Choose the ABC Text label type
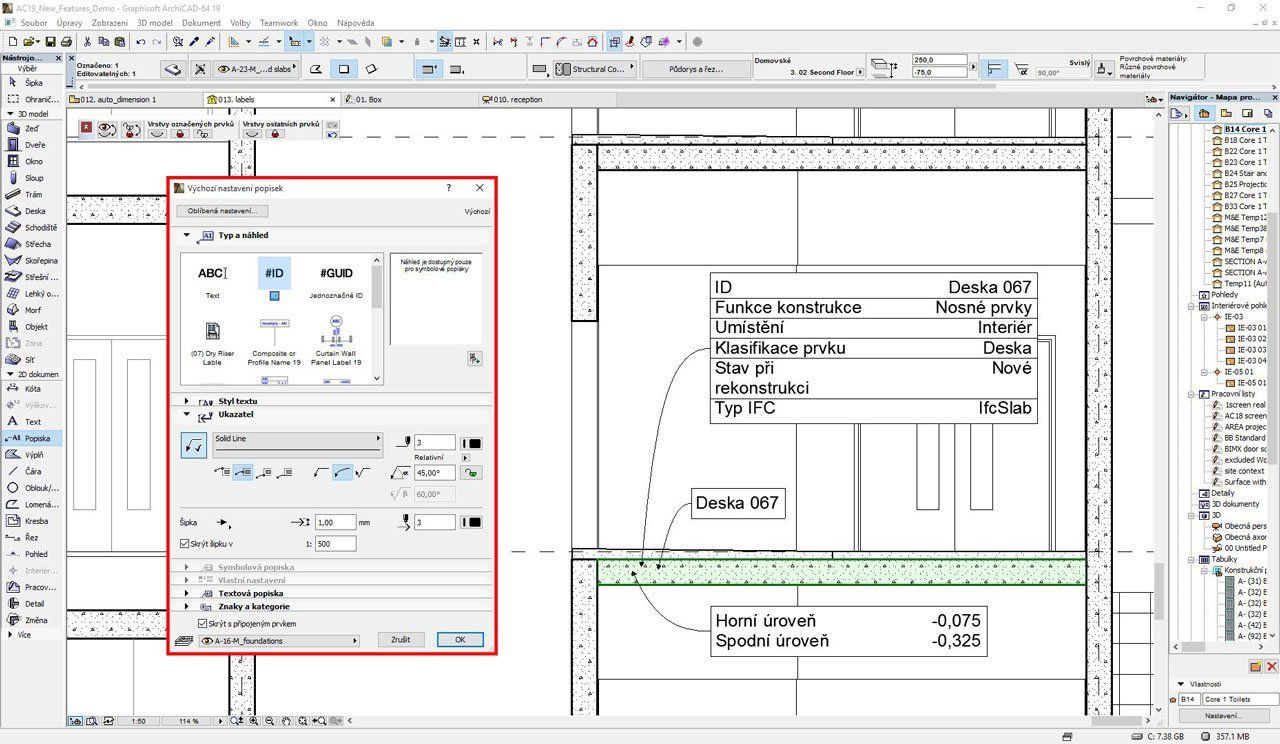The width and height of the screenshot is (1280, 744). click(212, 274)
